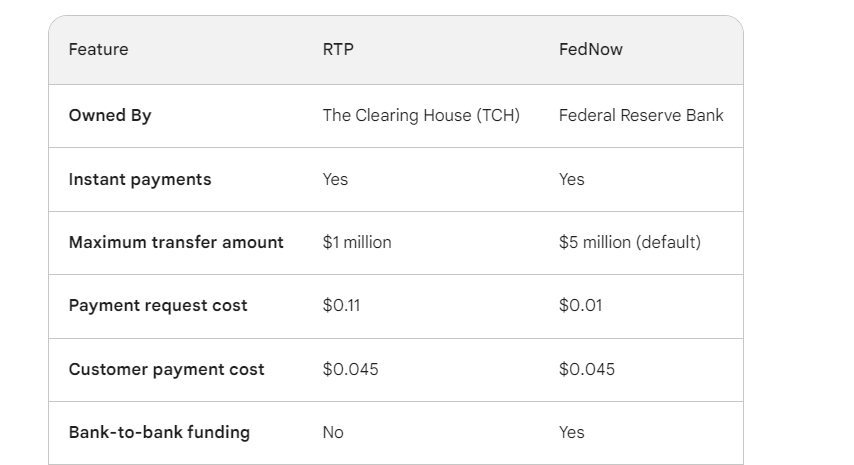Click the "Payment request cost" row label
The image size is (854, 465).
(158, 305)
